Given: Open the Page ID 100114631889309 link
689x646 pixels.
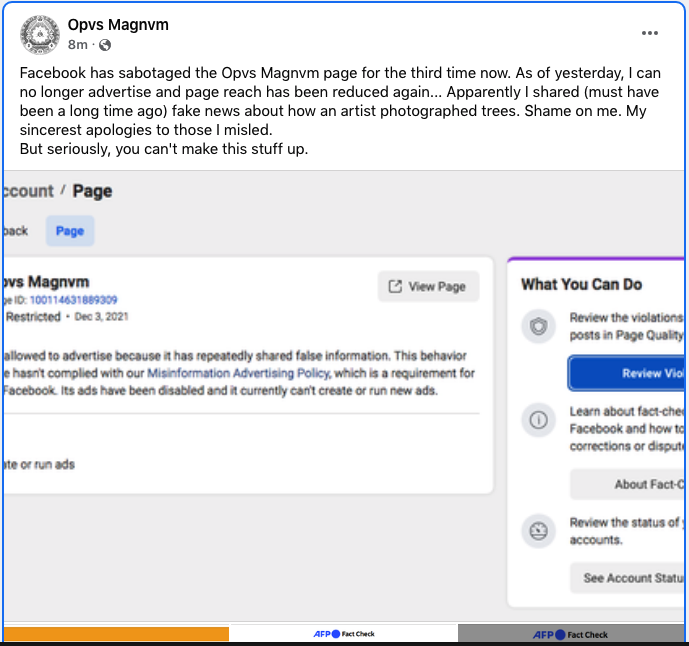Looking at the screenshot, I should (73, 300).
